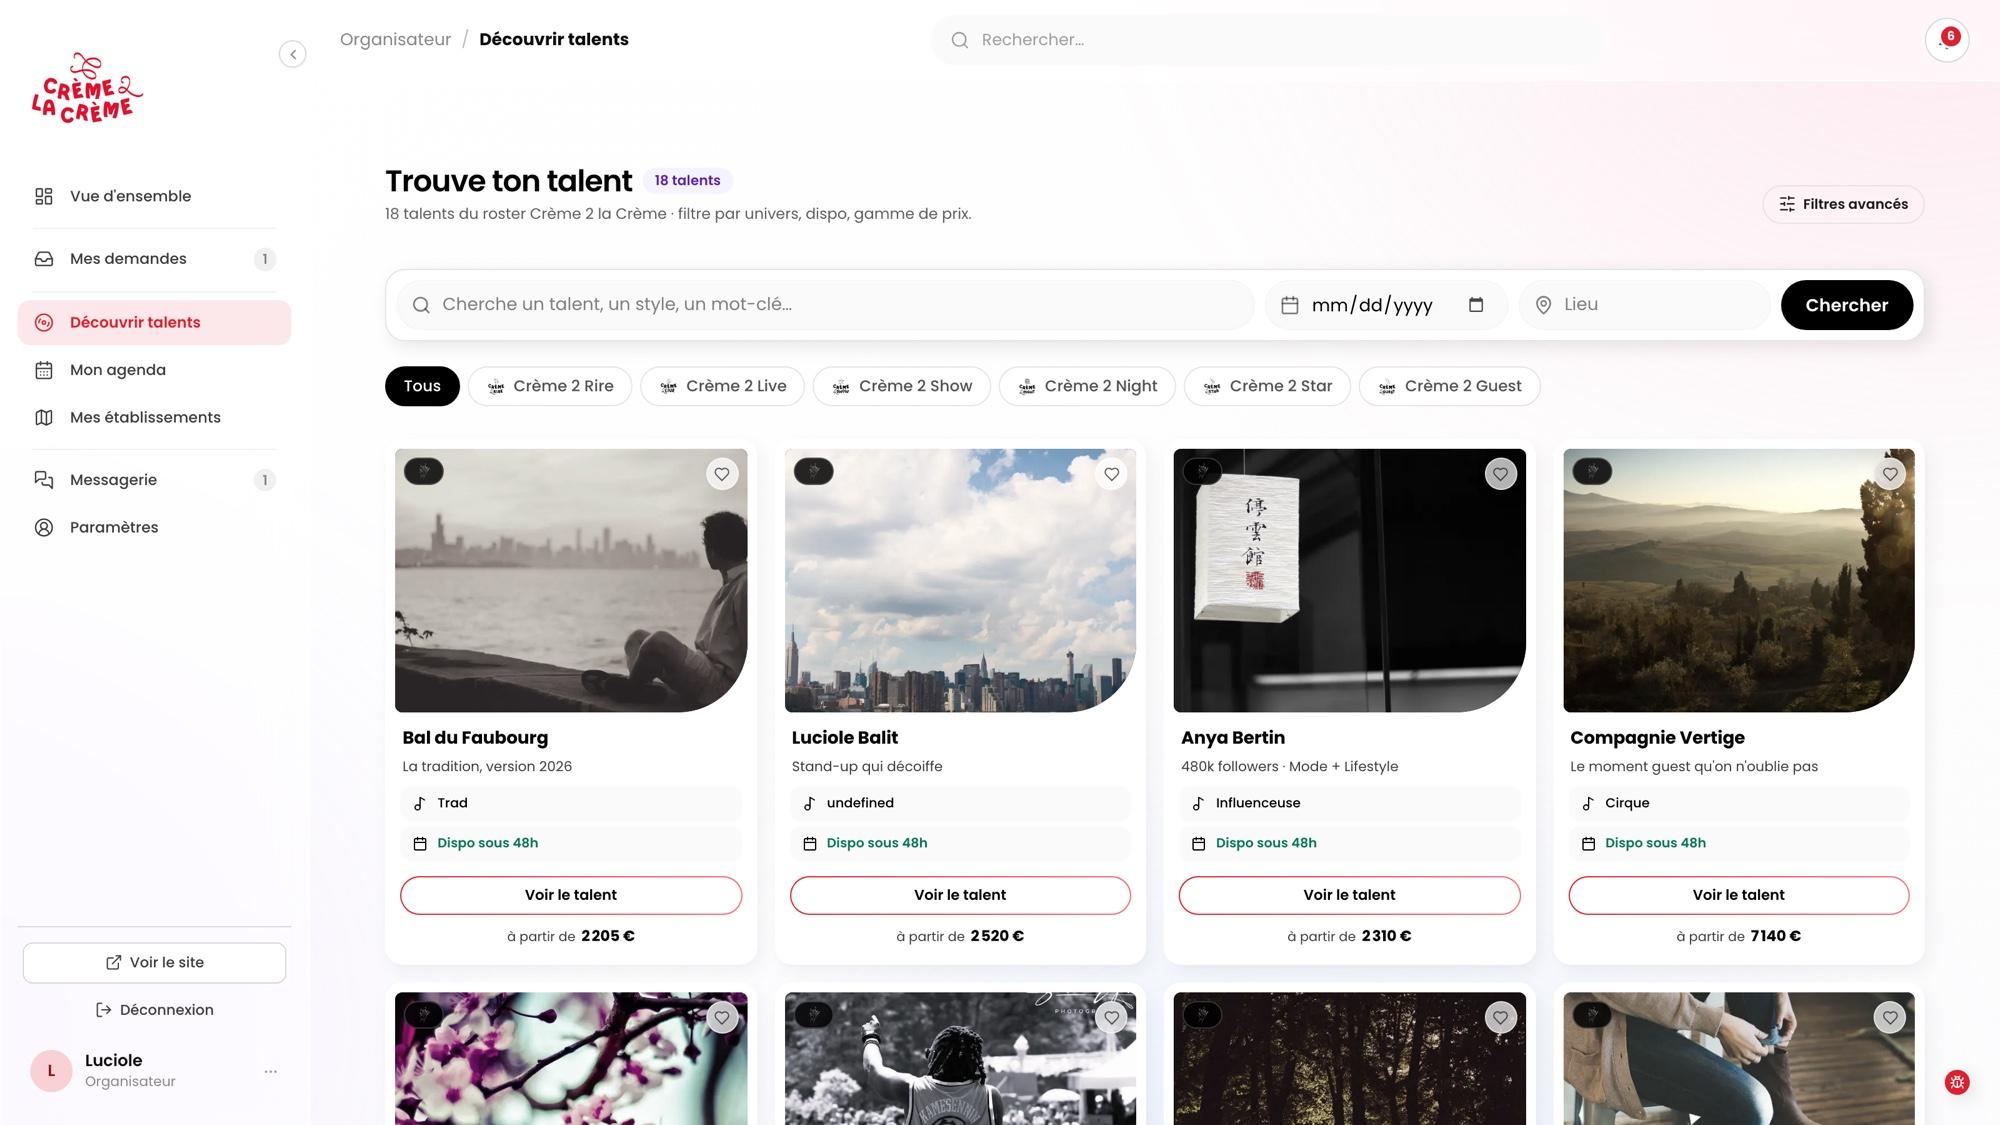Click Dispo sous 48h on the Luciole Balit card
Screen dimensions: 2000x1125
(960, 843)
